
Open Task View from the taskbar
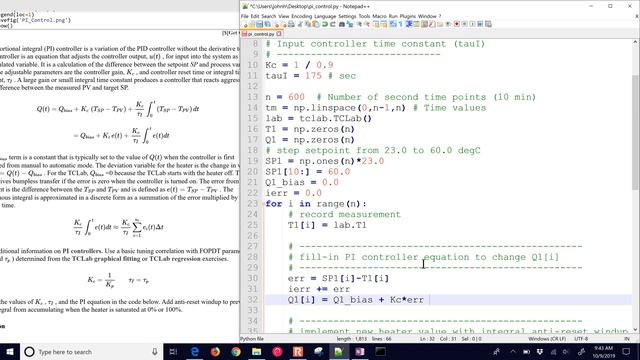click(173, 351)
